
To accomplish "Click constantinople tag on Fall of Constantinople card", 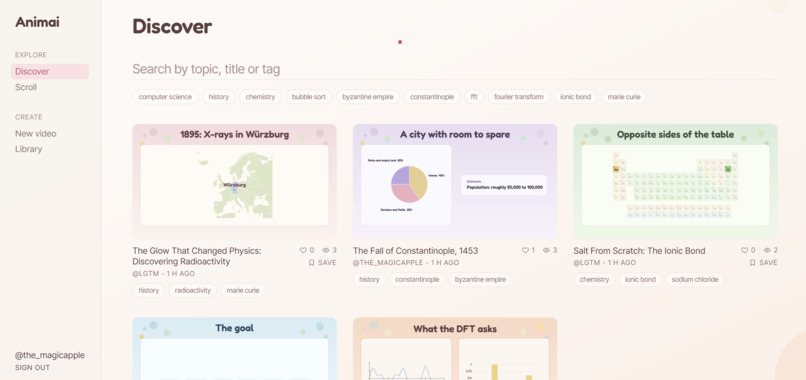I will click(x=417, y=280).
